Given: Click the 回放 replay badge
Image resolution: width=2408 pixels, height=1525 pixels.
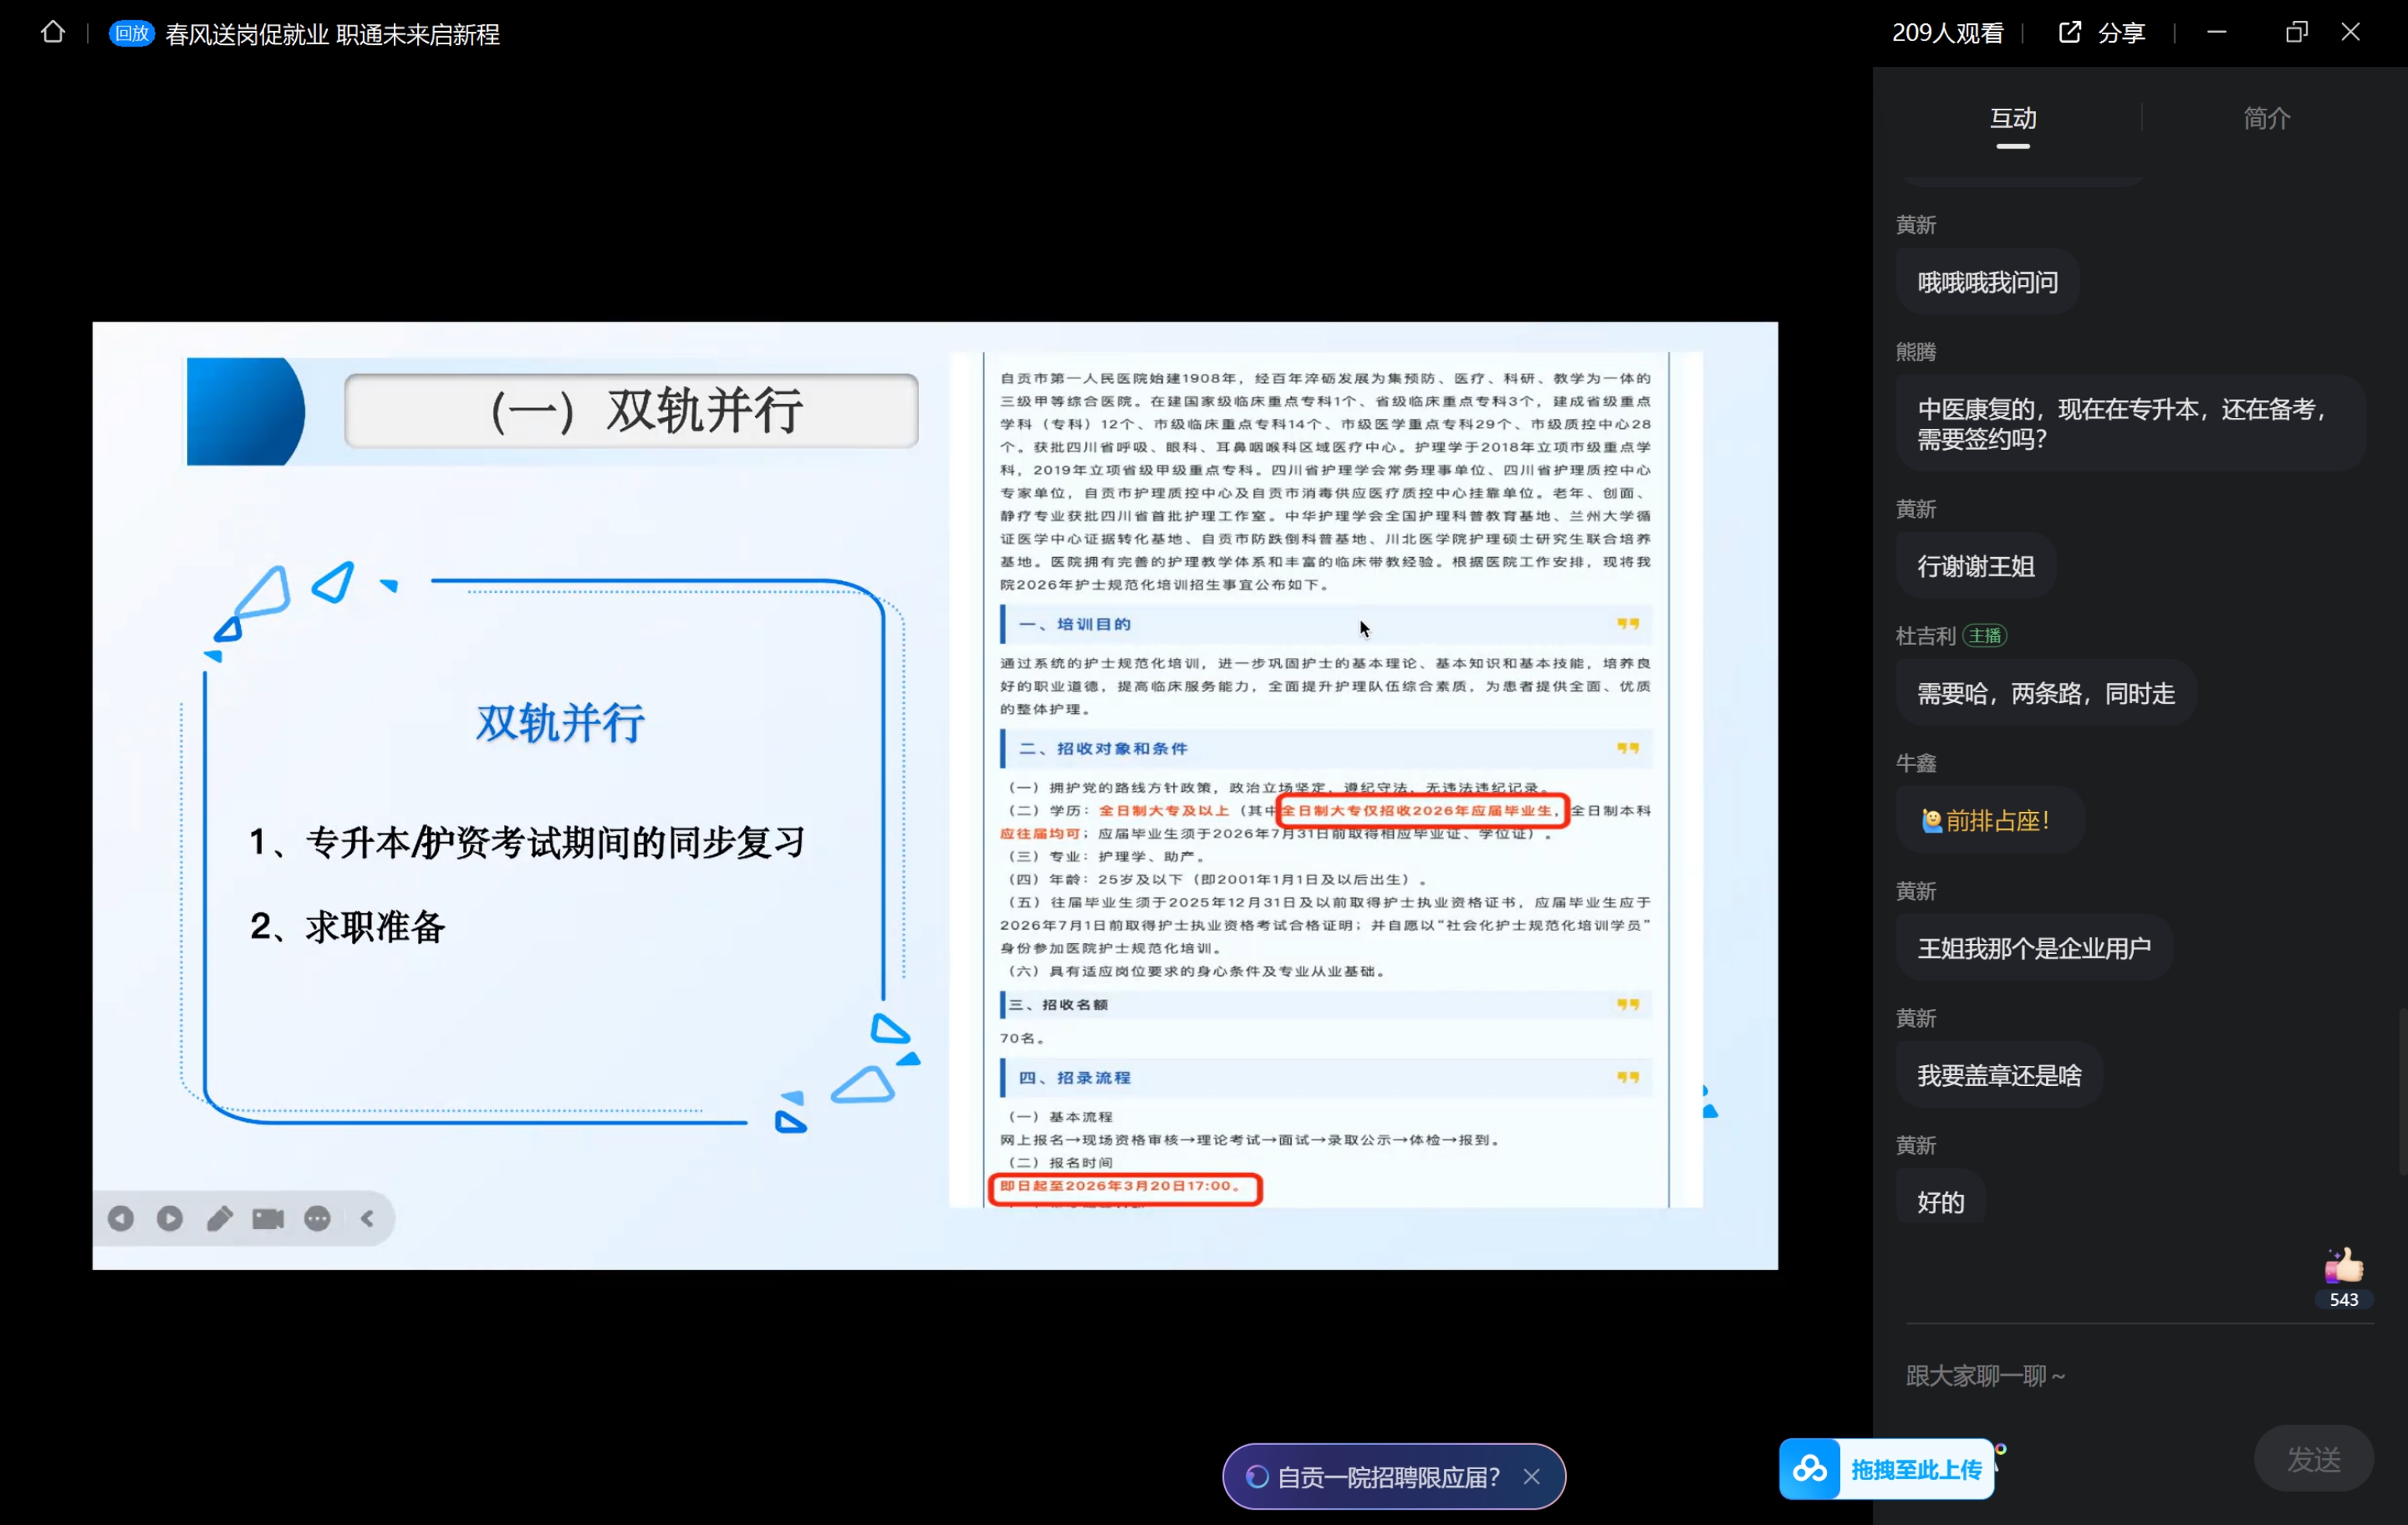Looking at the screenshot, I should click(x=131, y=33).
